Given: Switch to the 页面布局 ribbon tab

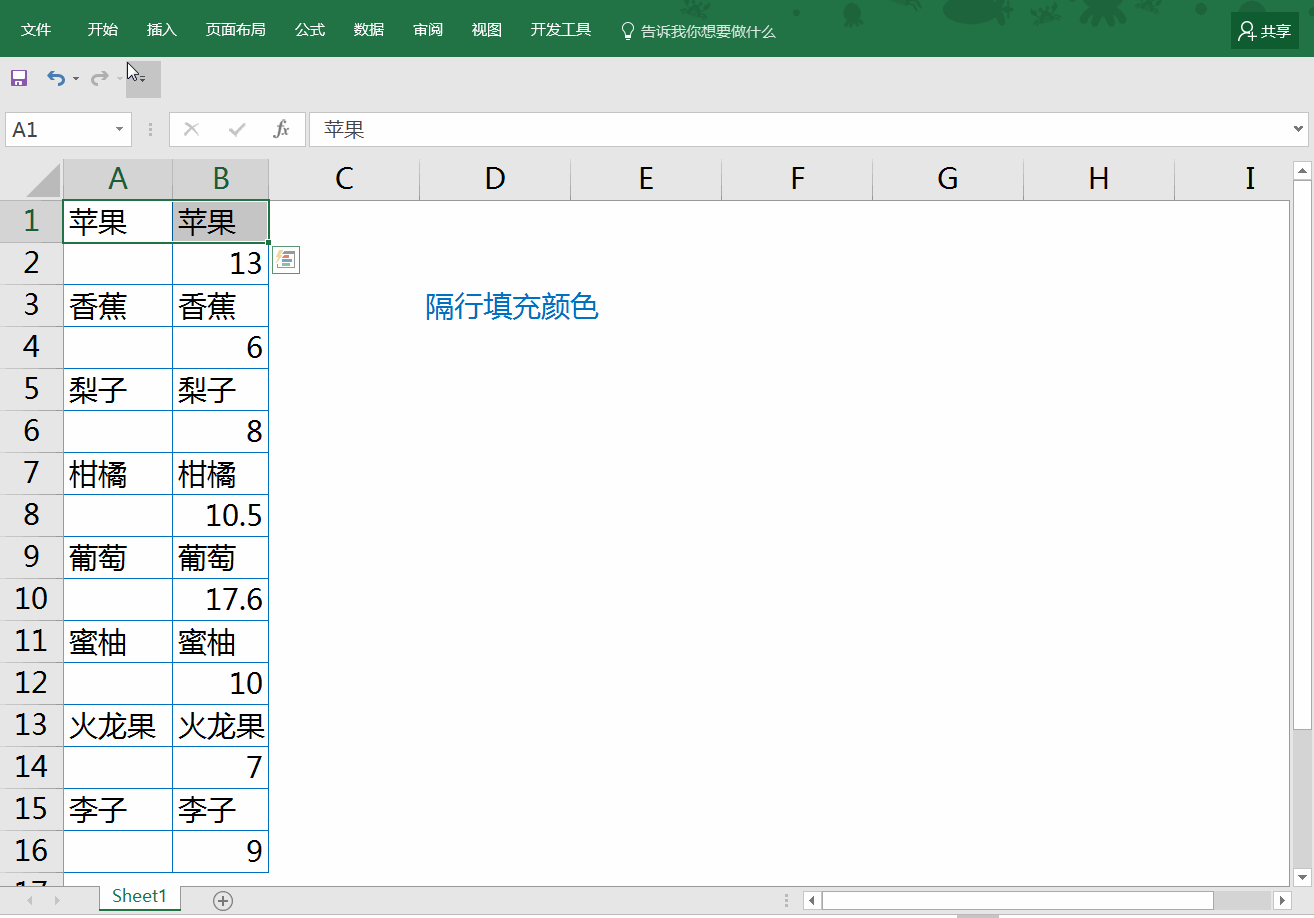Looking at the screenshot, I should [x=235, y=30].
